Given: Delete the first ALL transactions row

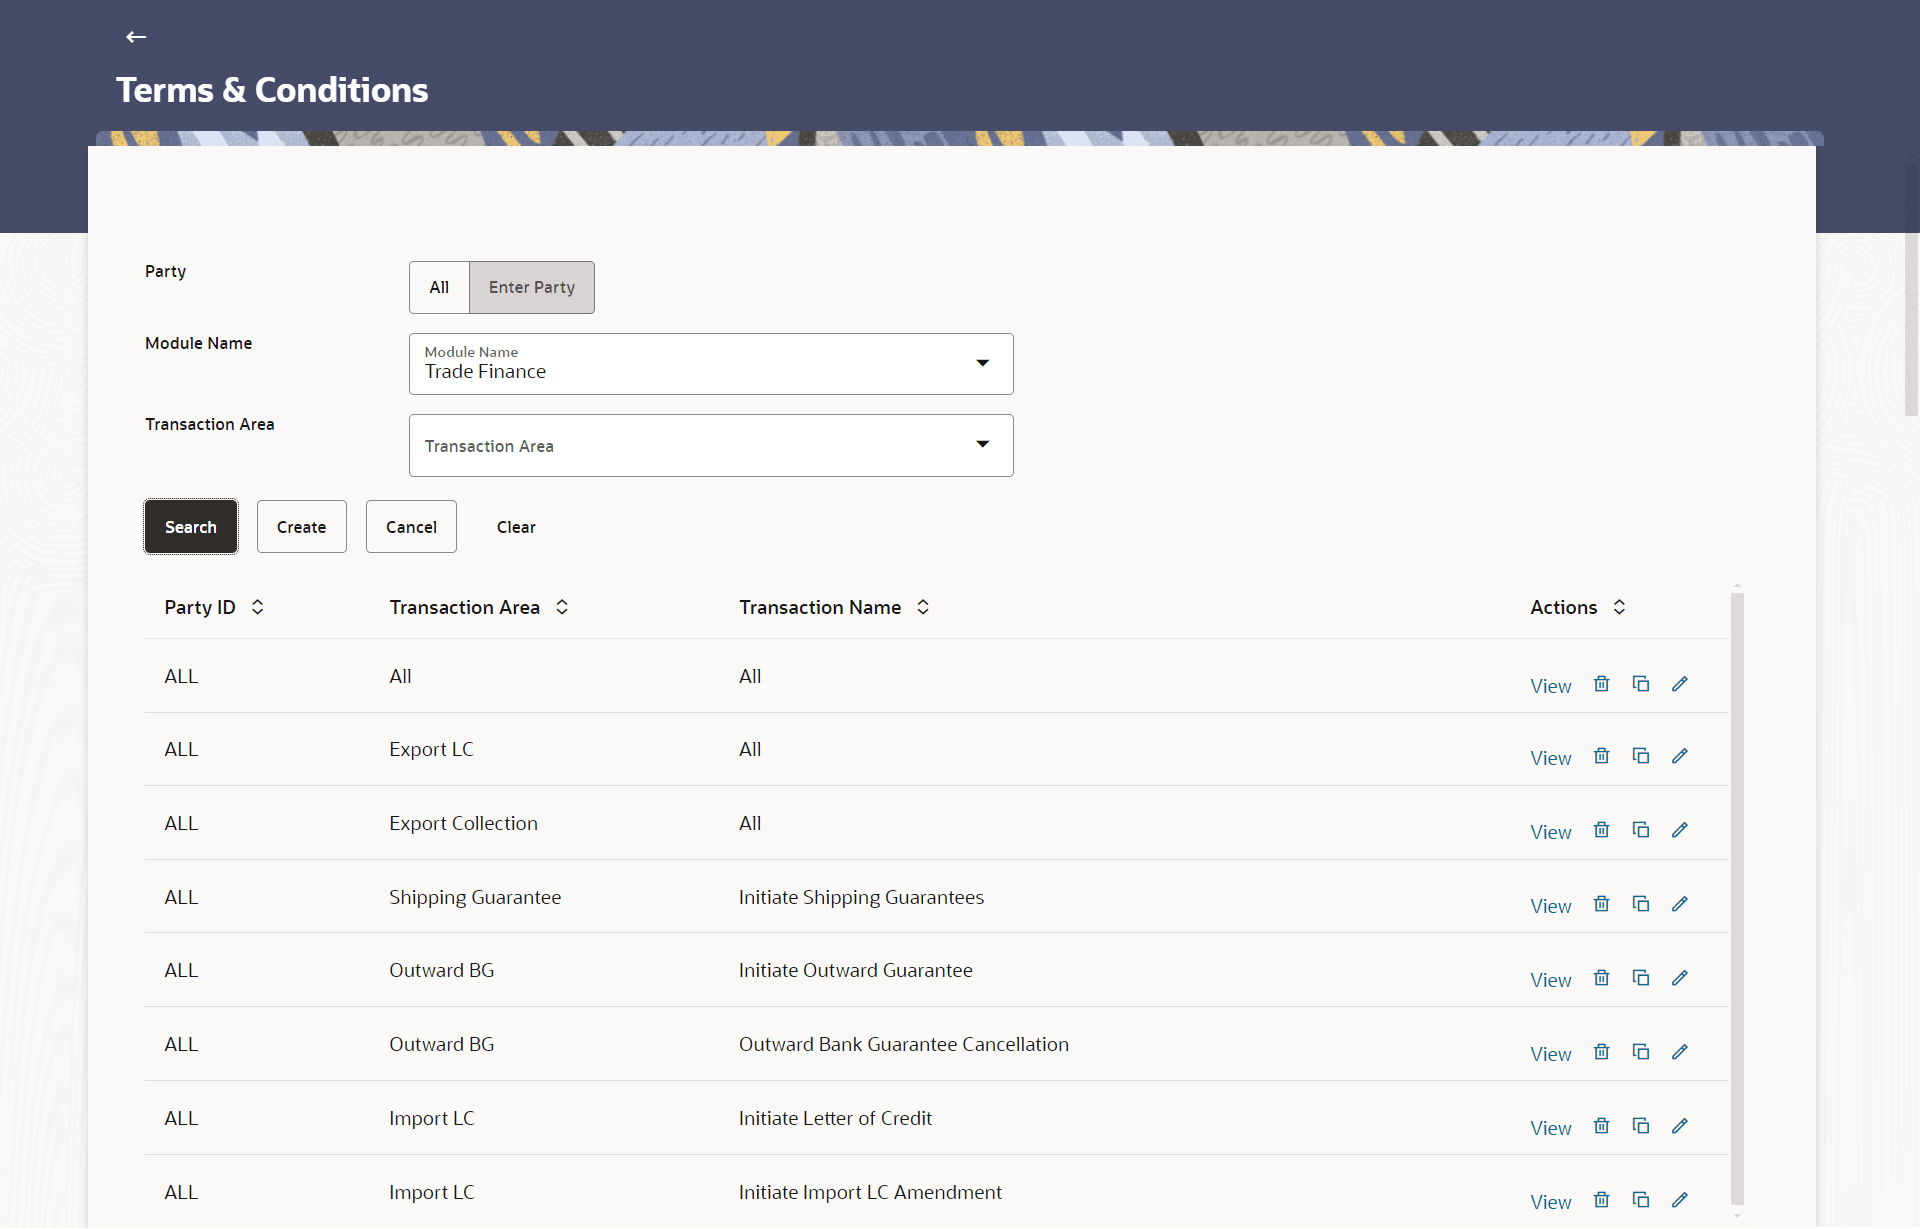Looking at the screenshot, I should (1601, 684).
